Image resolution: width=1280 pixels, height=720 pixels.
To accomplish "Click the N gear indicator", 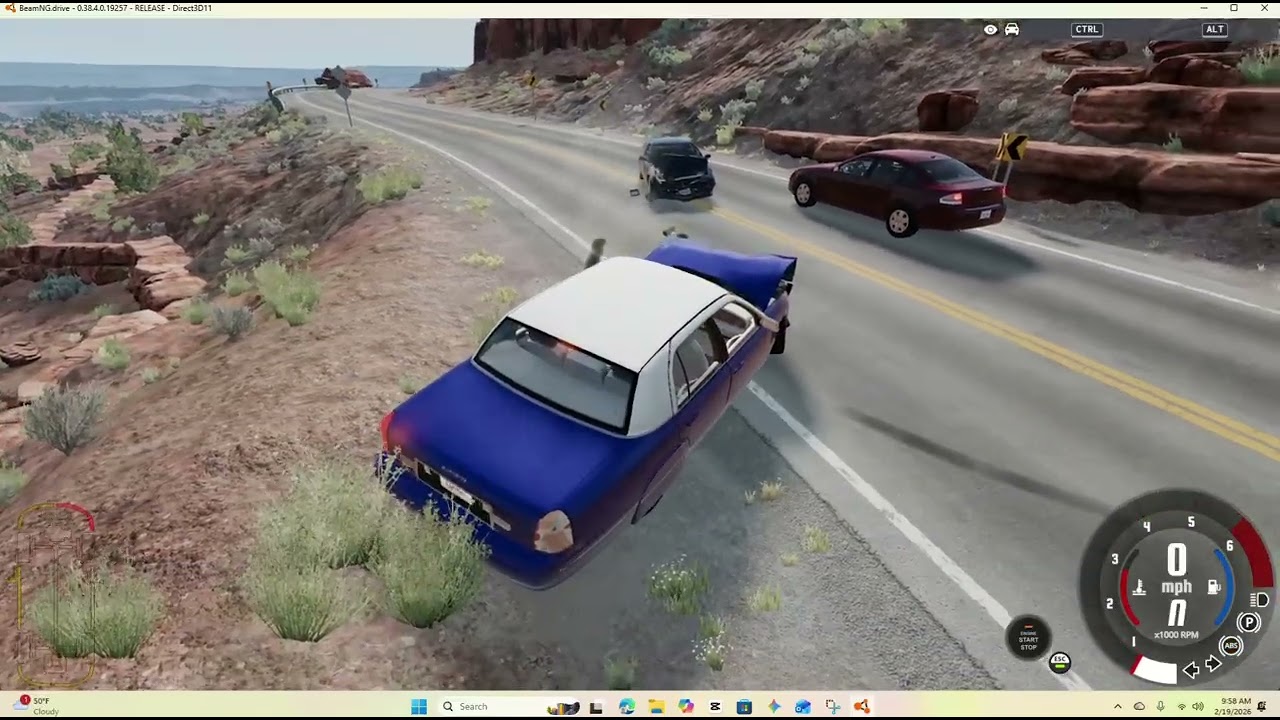I will (x=1177, y=613).
